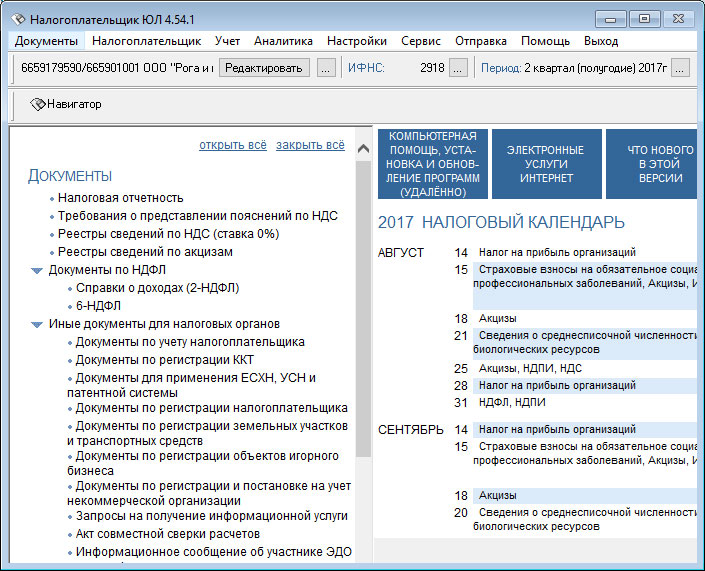Open Документы по регистрации некоммерческой организации
The height and width of the screenshot is (571, 705).
point(210,493)
